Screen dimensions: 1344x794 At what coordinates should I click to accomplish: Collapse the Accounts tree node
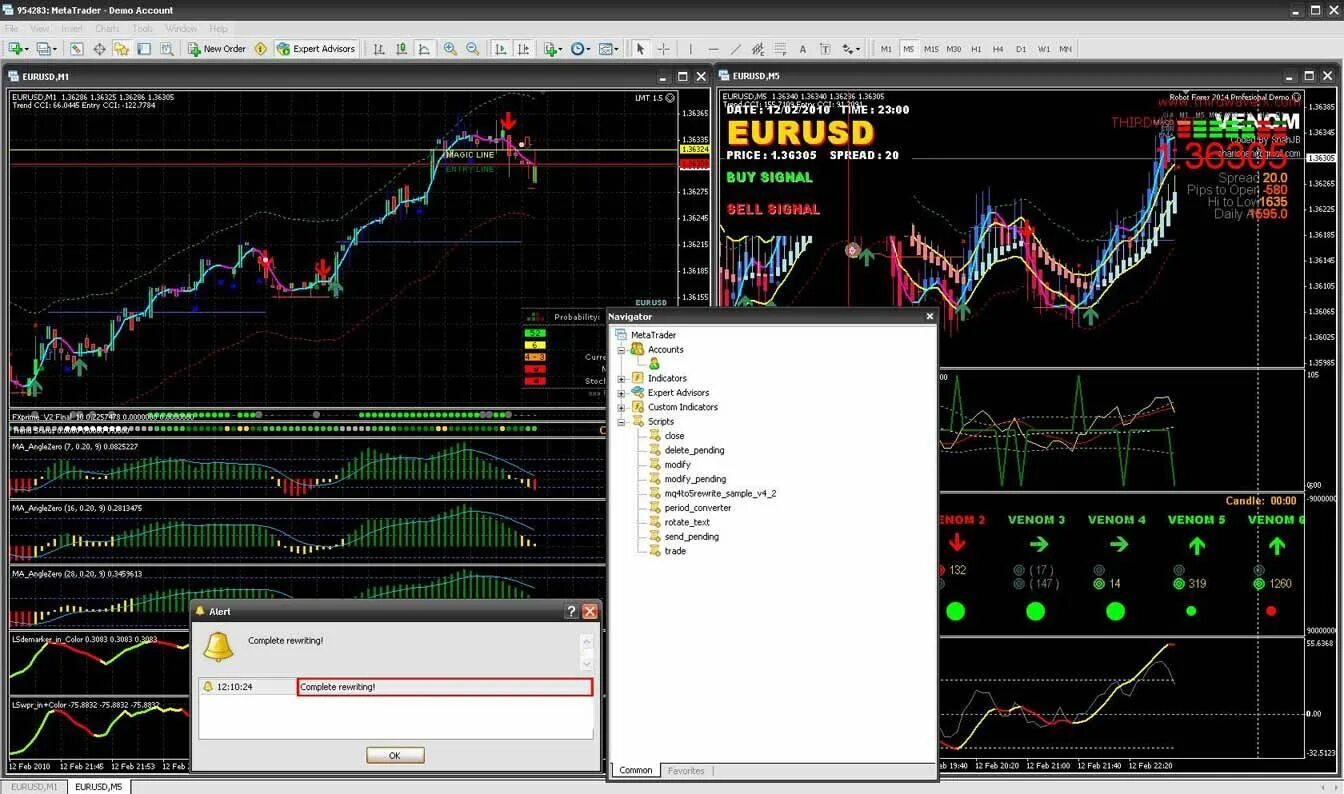point(621,350)
